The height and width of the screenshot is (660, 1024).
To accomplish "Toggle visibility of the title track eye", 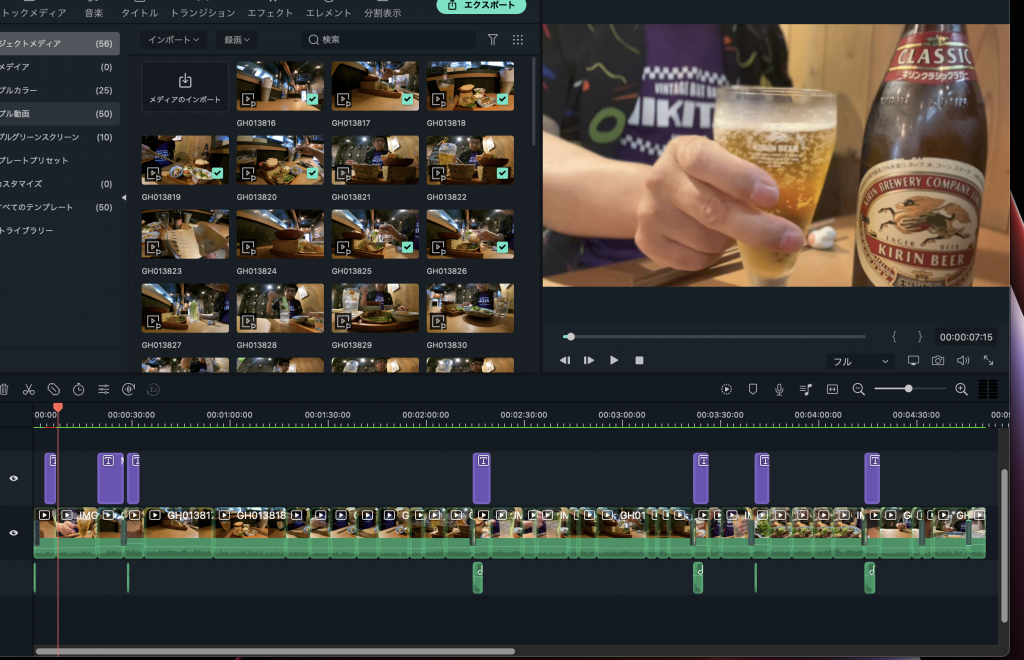I will coord(14,479).
